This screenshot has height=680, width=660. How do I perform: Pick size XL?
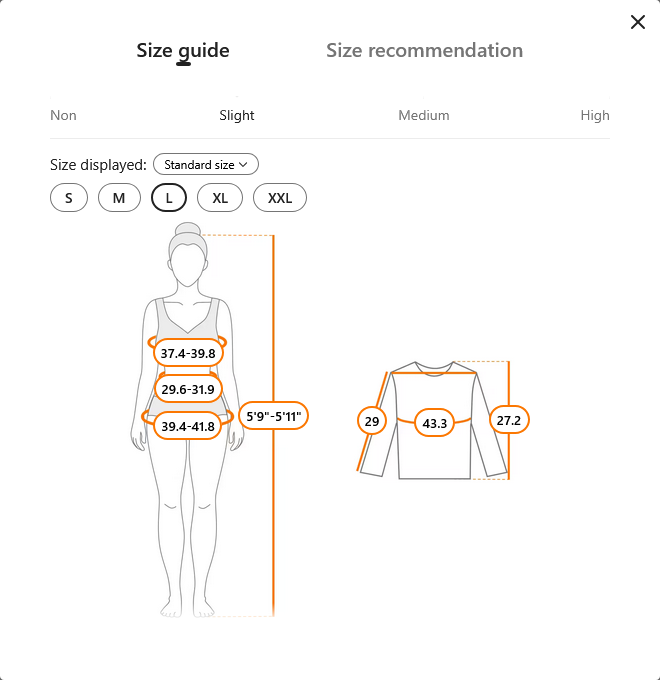click(220, 198)
